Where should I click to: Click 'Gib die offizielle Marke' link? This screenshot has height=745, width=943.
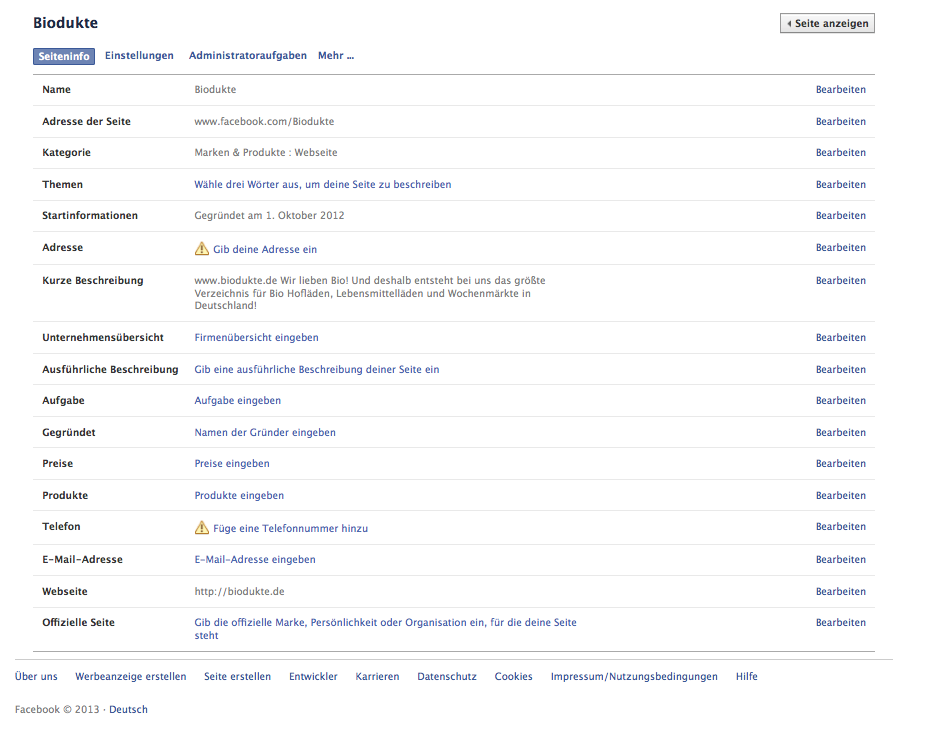(x=385, y=628)
